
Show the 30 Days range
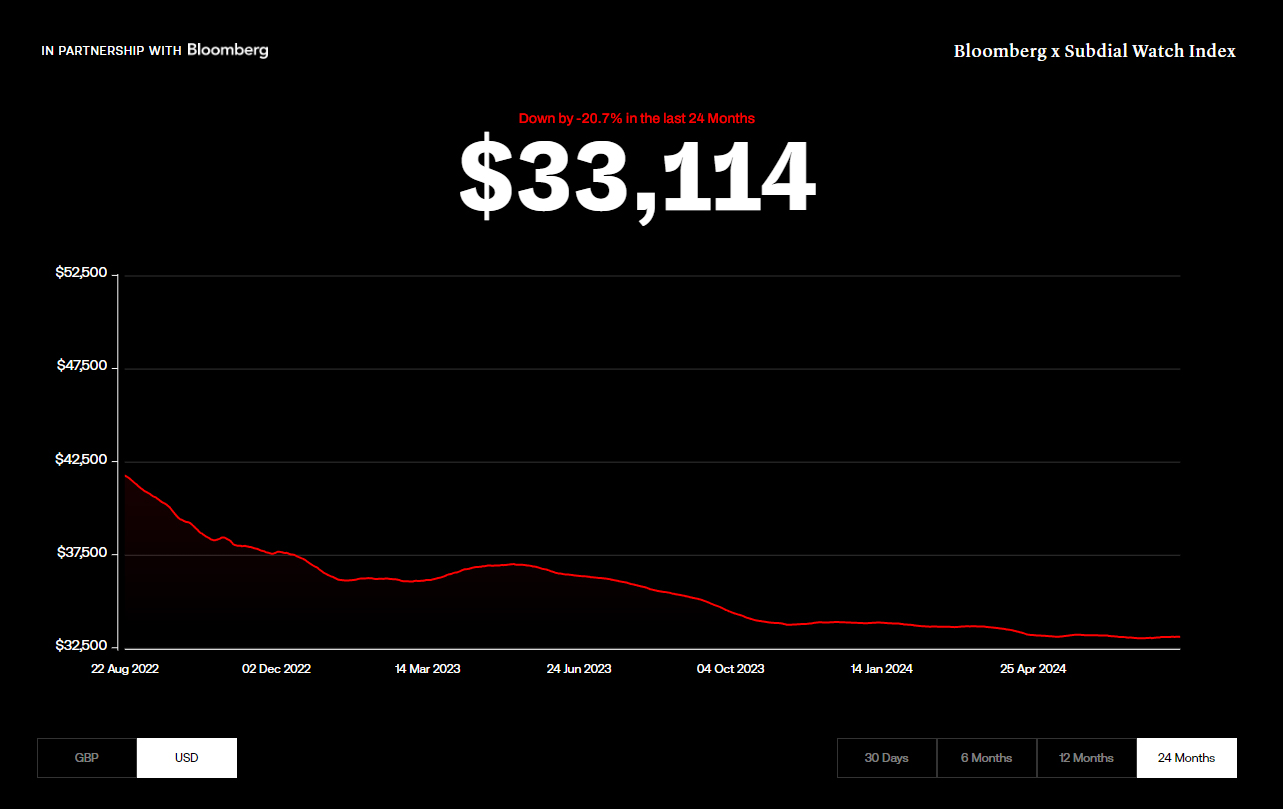pyautogui.click(x=887, y=758)
